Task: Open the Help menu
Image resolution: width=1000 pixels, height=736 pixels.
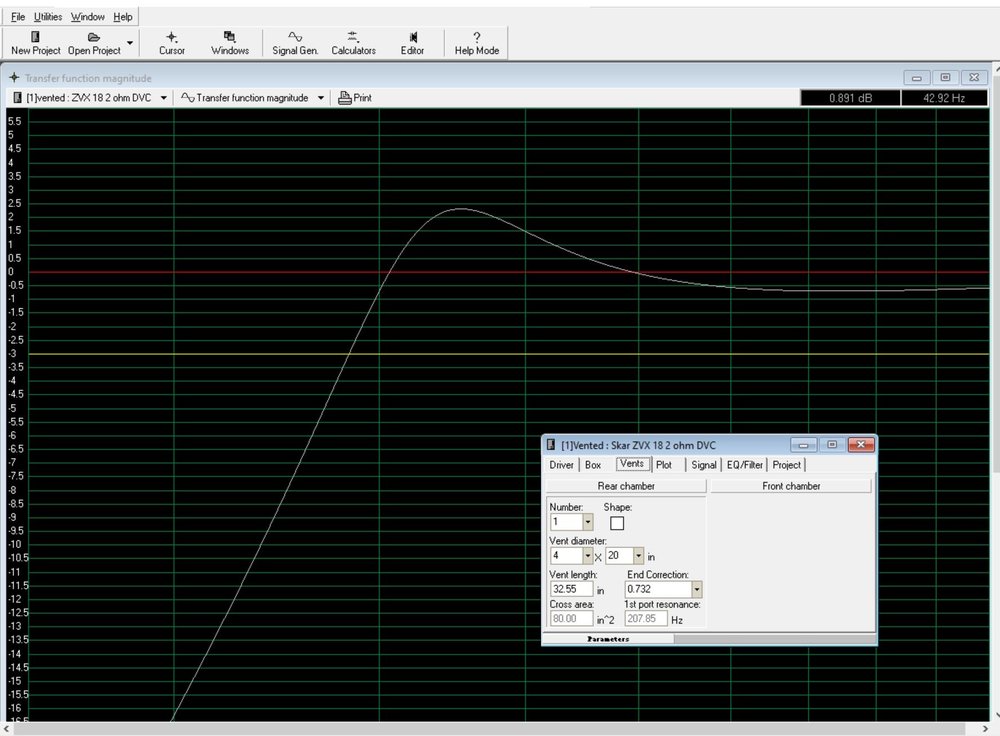Action: point(122,17)
